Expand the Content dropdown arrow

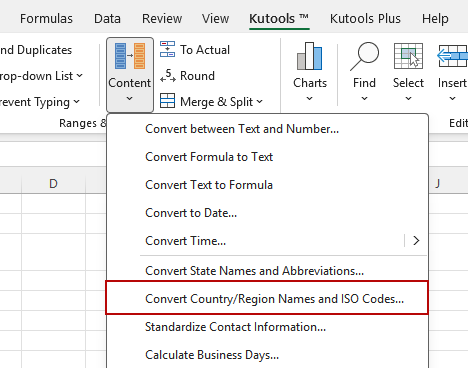(130, 98)
